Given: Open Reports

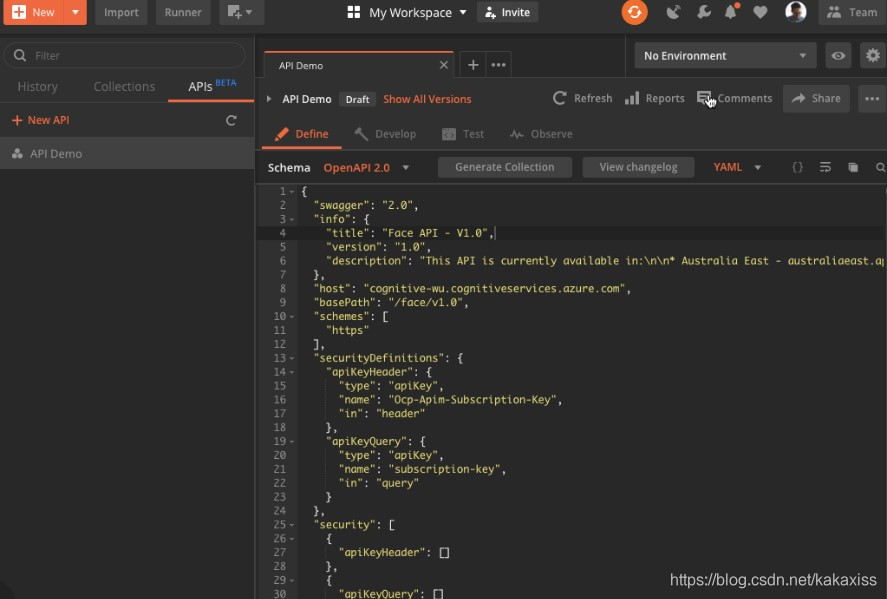Looking at the screenshot, I should coord(655,98).
